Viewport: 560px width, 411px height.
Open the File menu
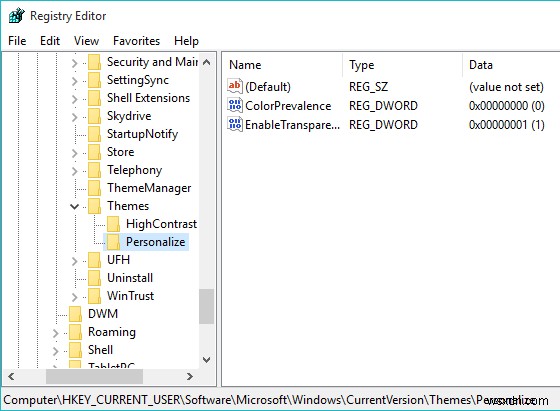(17, 41)
